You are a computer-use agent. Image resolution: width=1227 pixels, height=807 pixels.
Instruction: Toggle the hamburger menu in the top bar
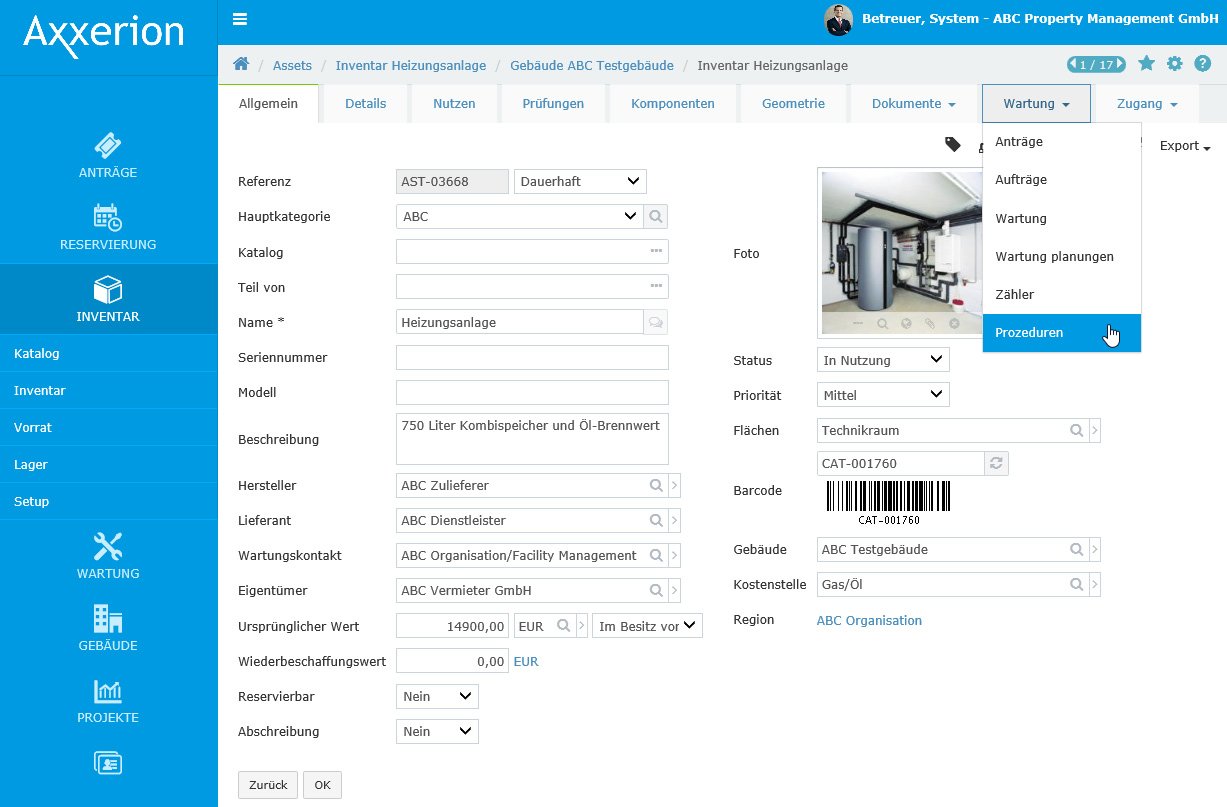coord(240,19)
